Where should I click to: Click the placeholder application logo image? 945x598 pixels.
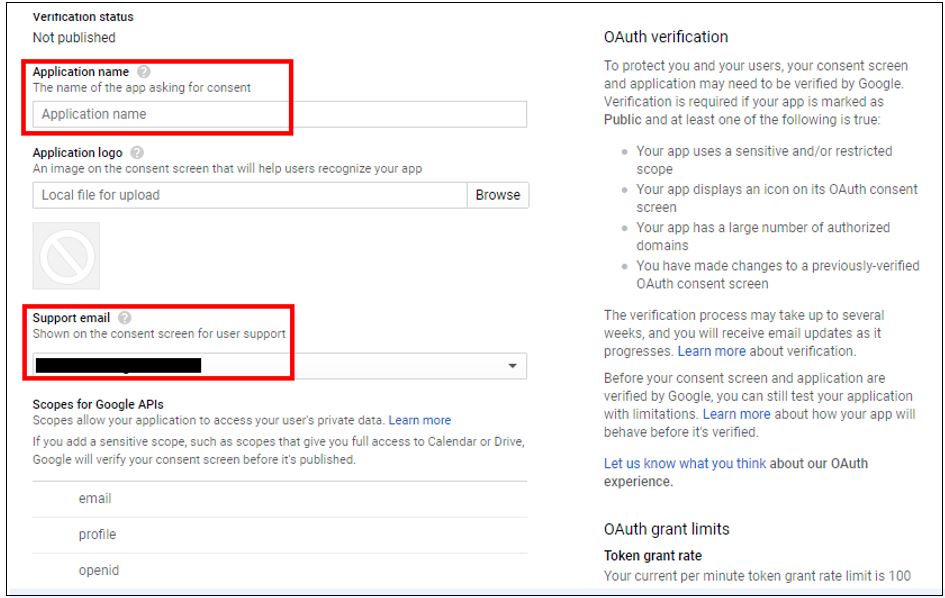[x=66, y=256]
